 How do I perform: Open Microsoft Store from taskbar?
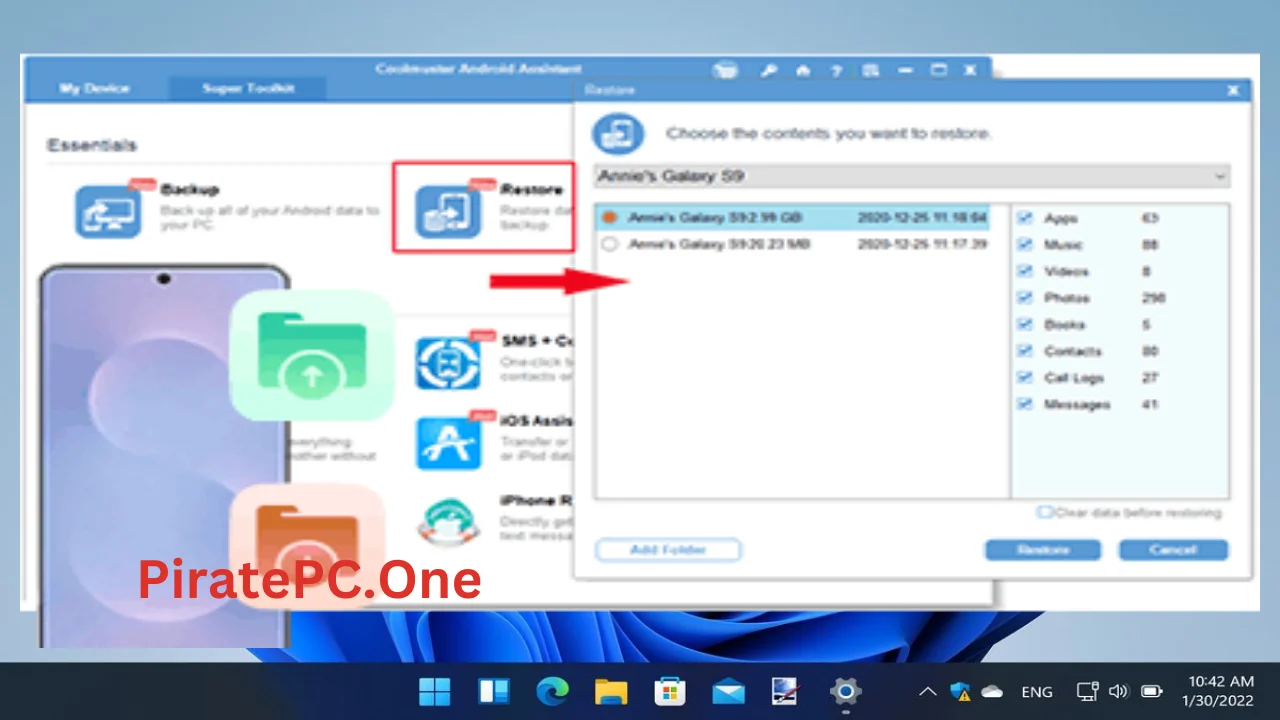point(670,691)
